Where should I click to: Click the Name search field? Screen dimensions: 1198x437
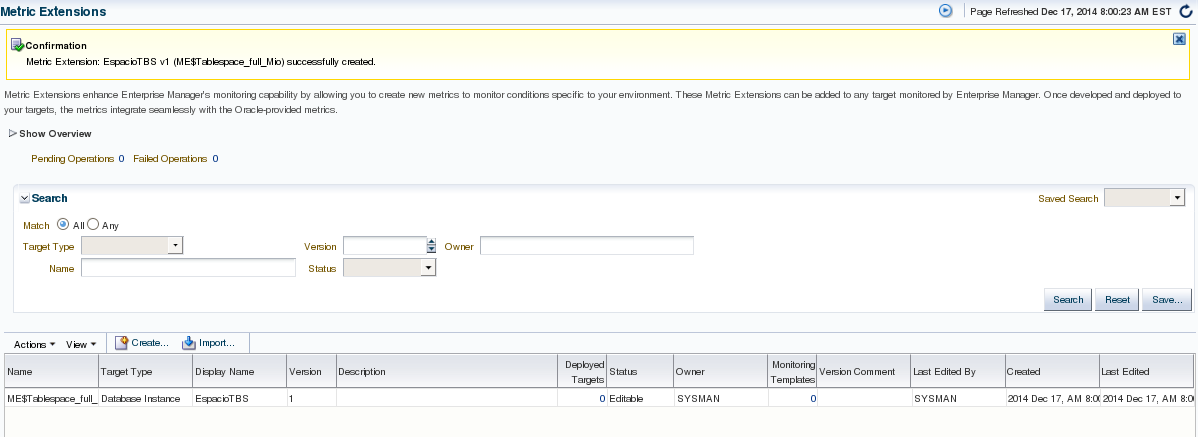tap(189, 268)
